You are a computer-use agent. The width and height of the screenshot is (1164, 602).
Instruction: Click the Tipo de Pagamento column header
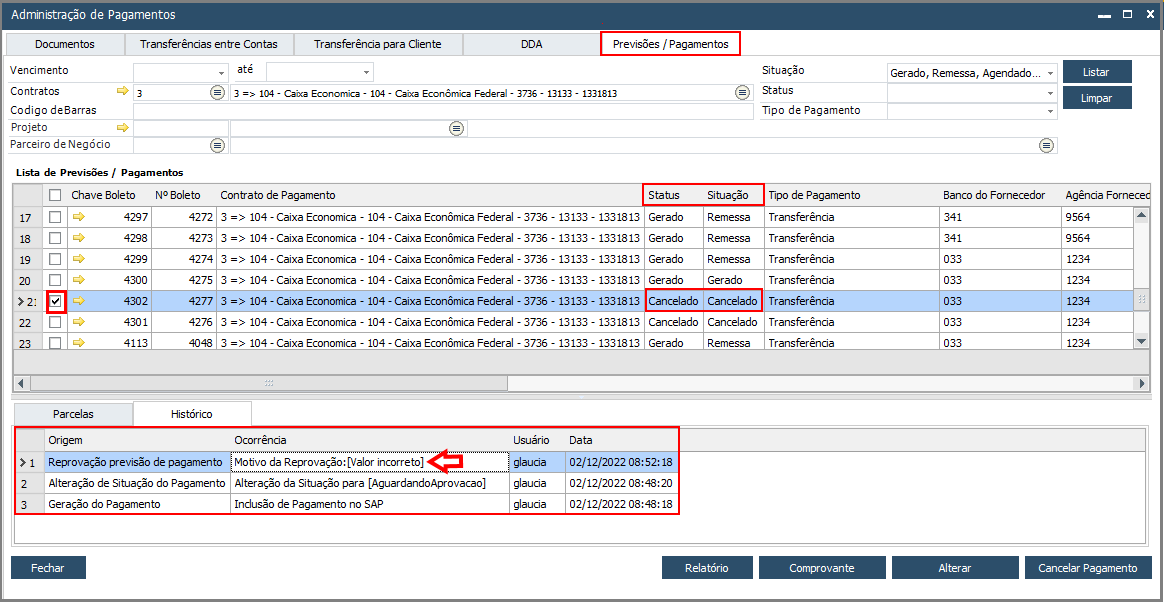pos(851,195)
